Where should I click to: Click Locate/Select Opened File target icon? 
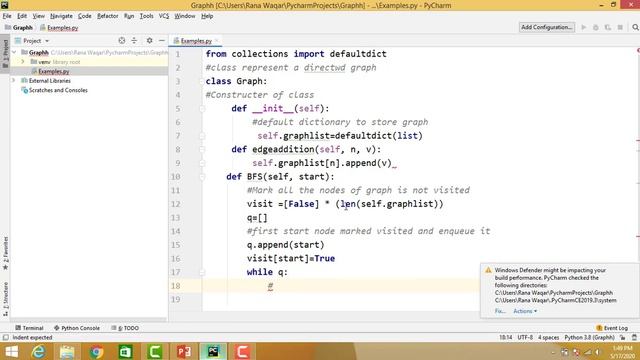point(122,40)
